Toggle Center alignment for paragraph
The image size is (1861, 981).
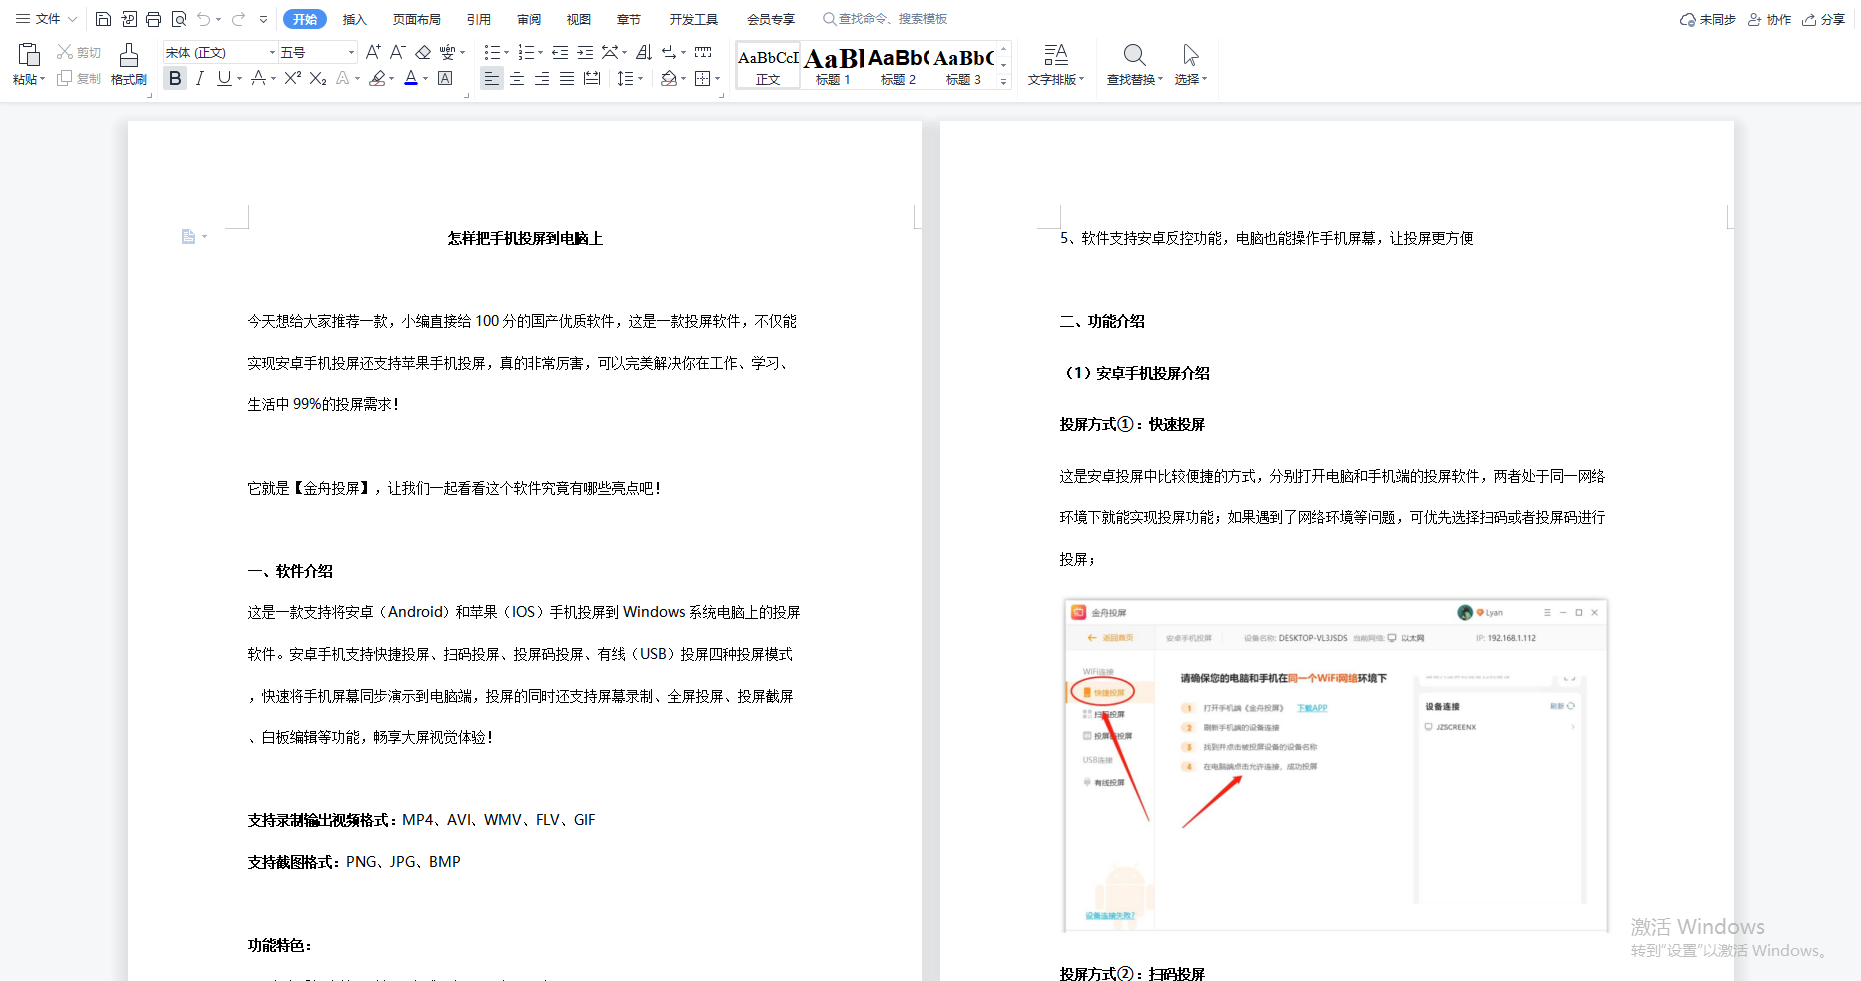pyautogui.click(x=517, y=78)
